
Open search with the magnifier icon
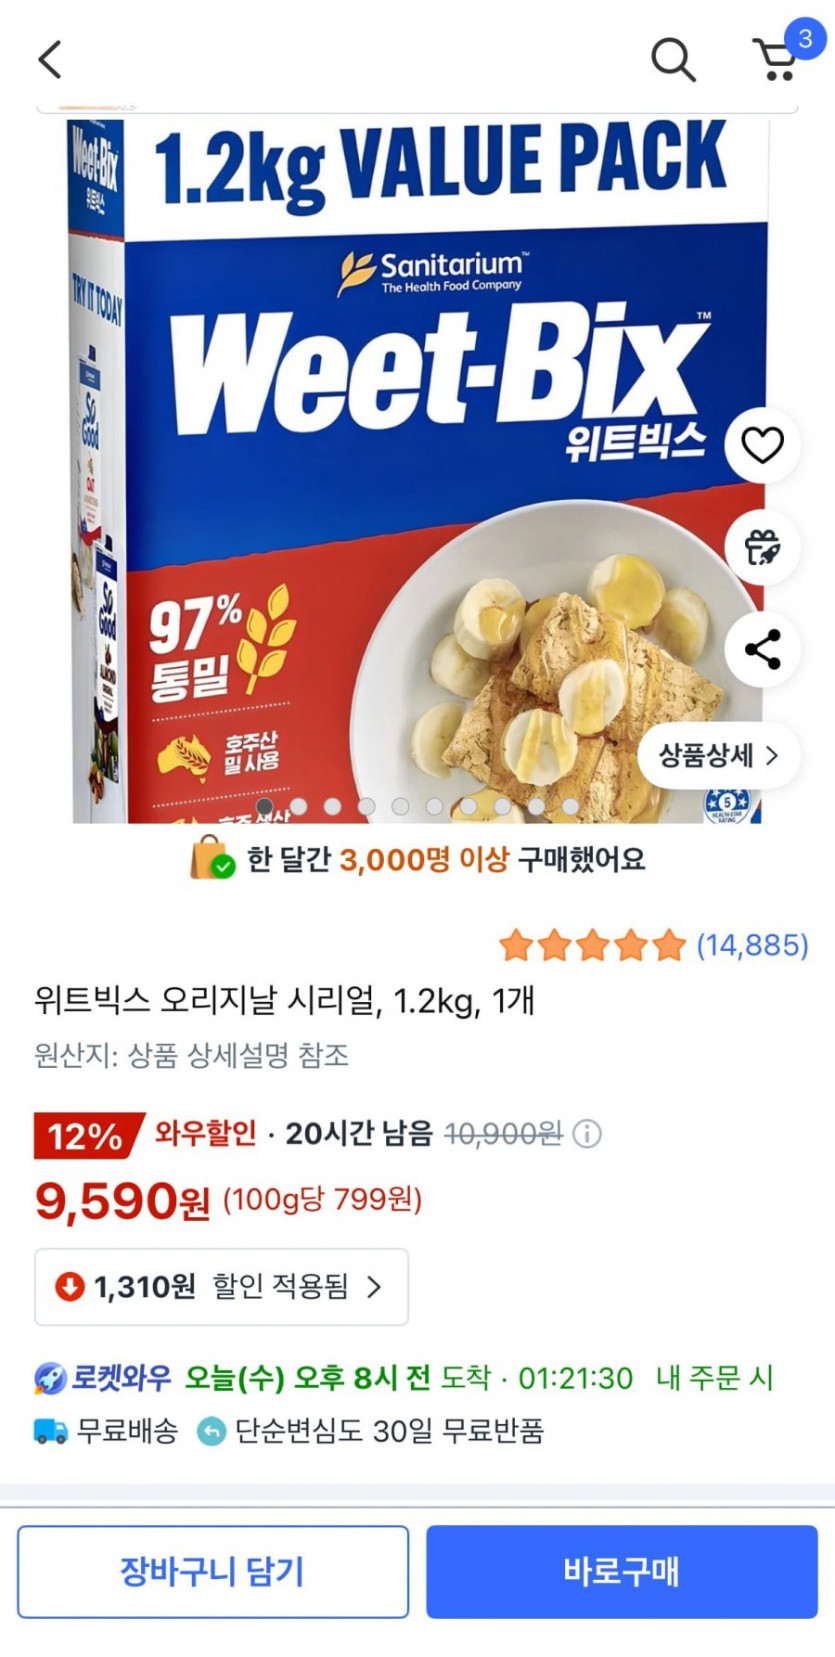tap(673, 59)
